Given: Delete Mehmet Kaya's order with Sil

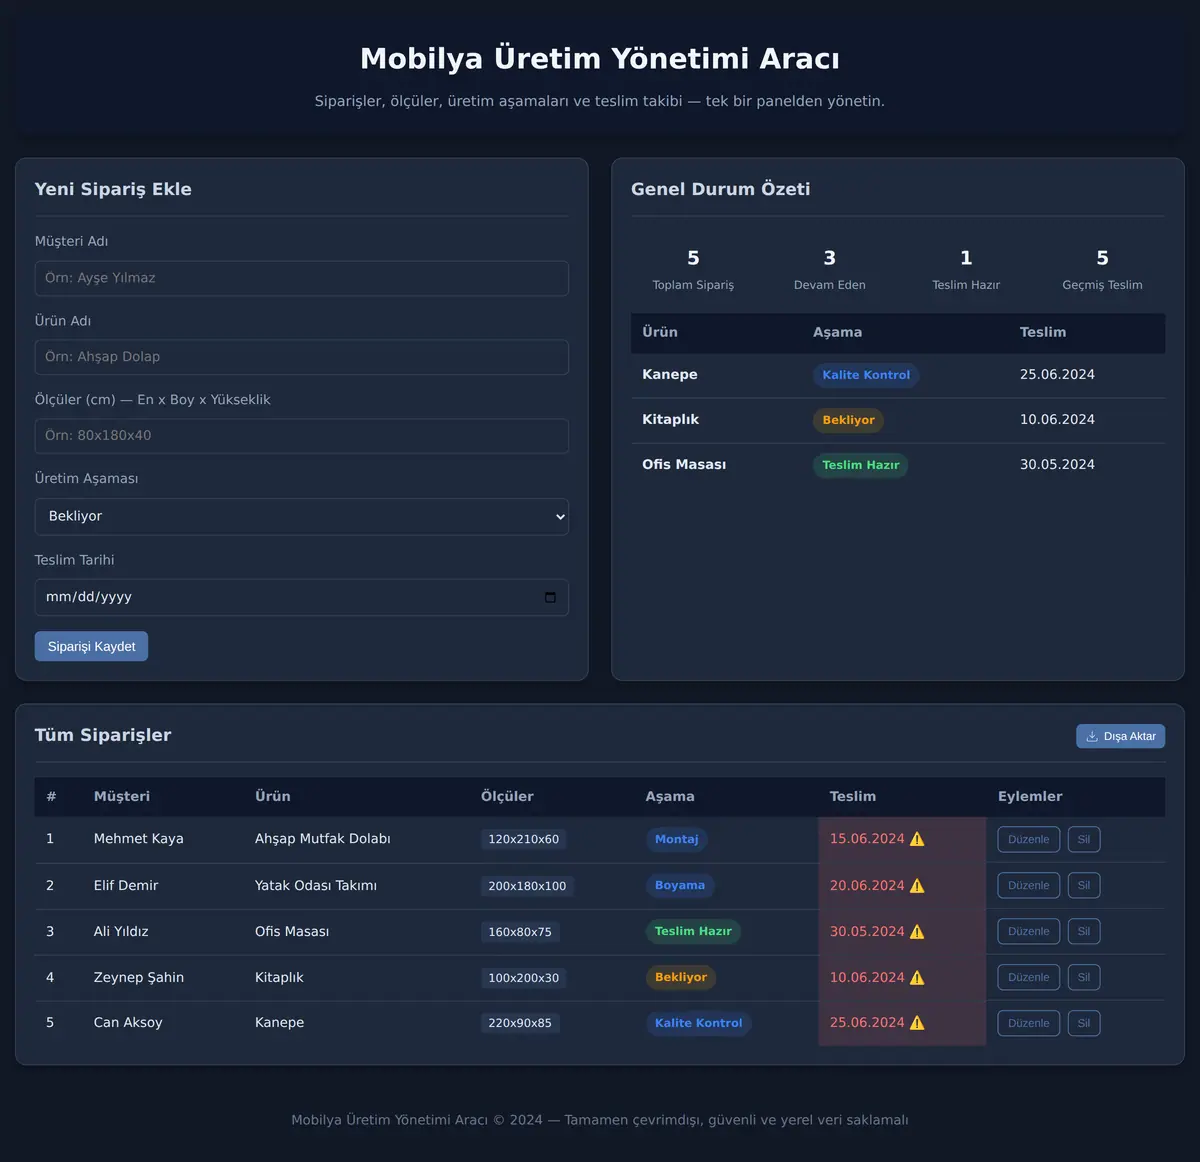Looking at the screenshot, I should click(1084, 839).
